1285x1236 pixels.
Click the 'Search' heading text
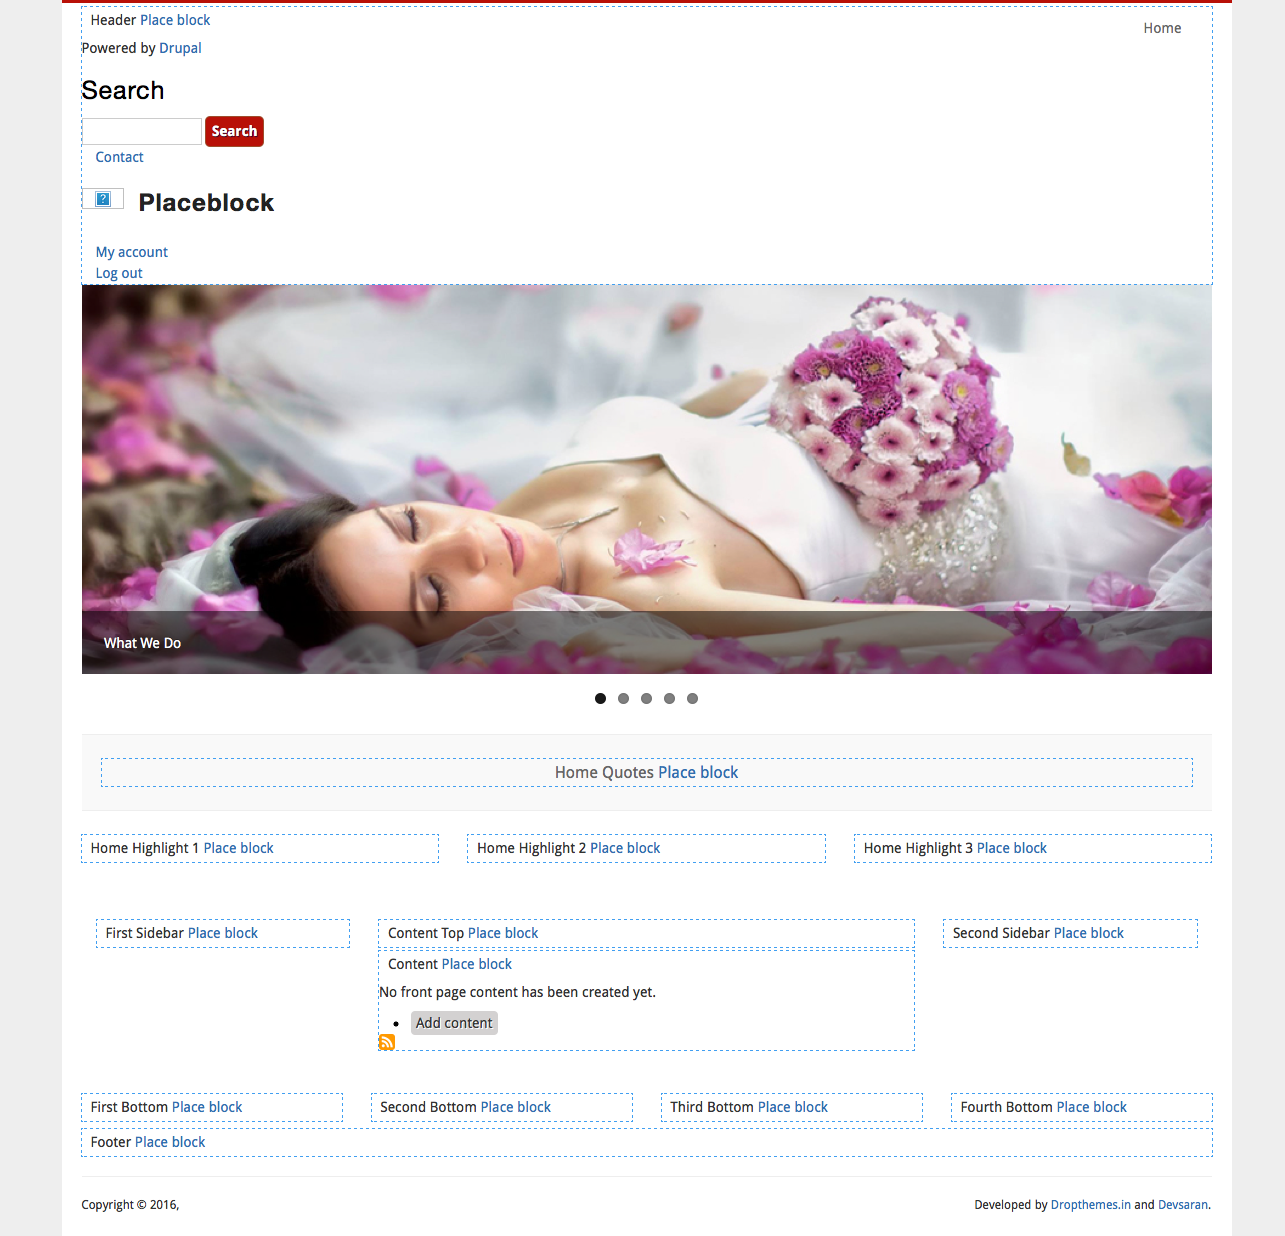pos(123,90)
